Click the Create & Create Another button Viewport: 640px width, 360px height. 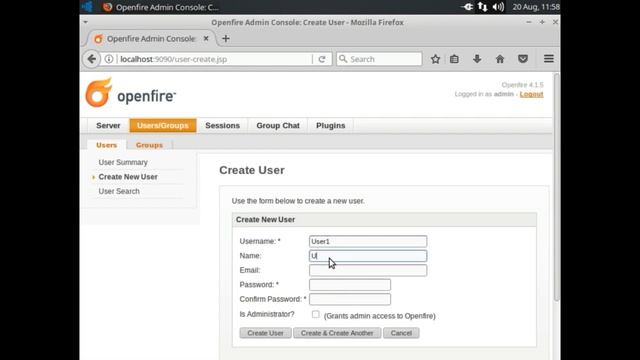tap(337, 333)
